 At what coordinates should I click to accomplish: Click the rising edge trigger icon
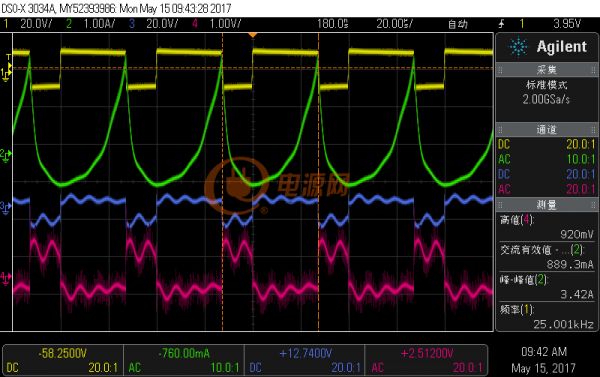501,24
